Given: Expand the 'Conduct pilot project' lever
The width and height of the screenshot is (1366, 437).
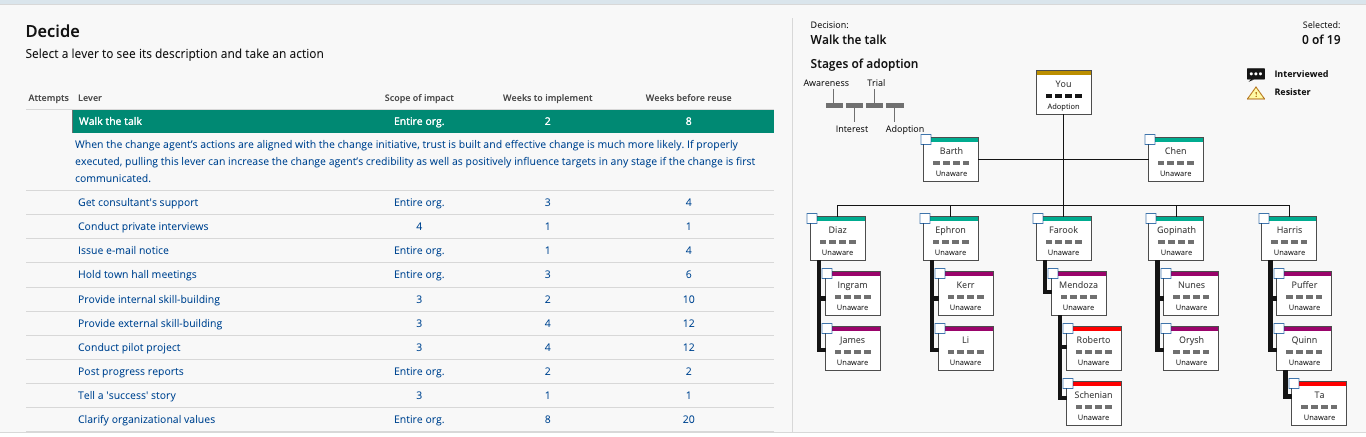Looking at the screenshot, I should (129, 347).
